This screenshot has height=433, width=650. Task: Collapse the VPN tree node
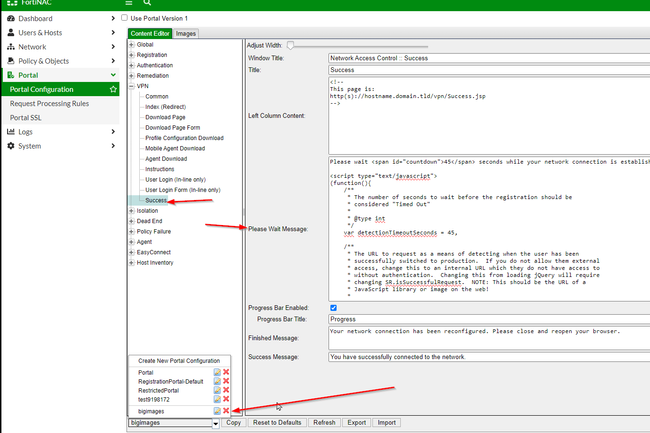[x=131, y=86]
